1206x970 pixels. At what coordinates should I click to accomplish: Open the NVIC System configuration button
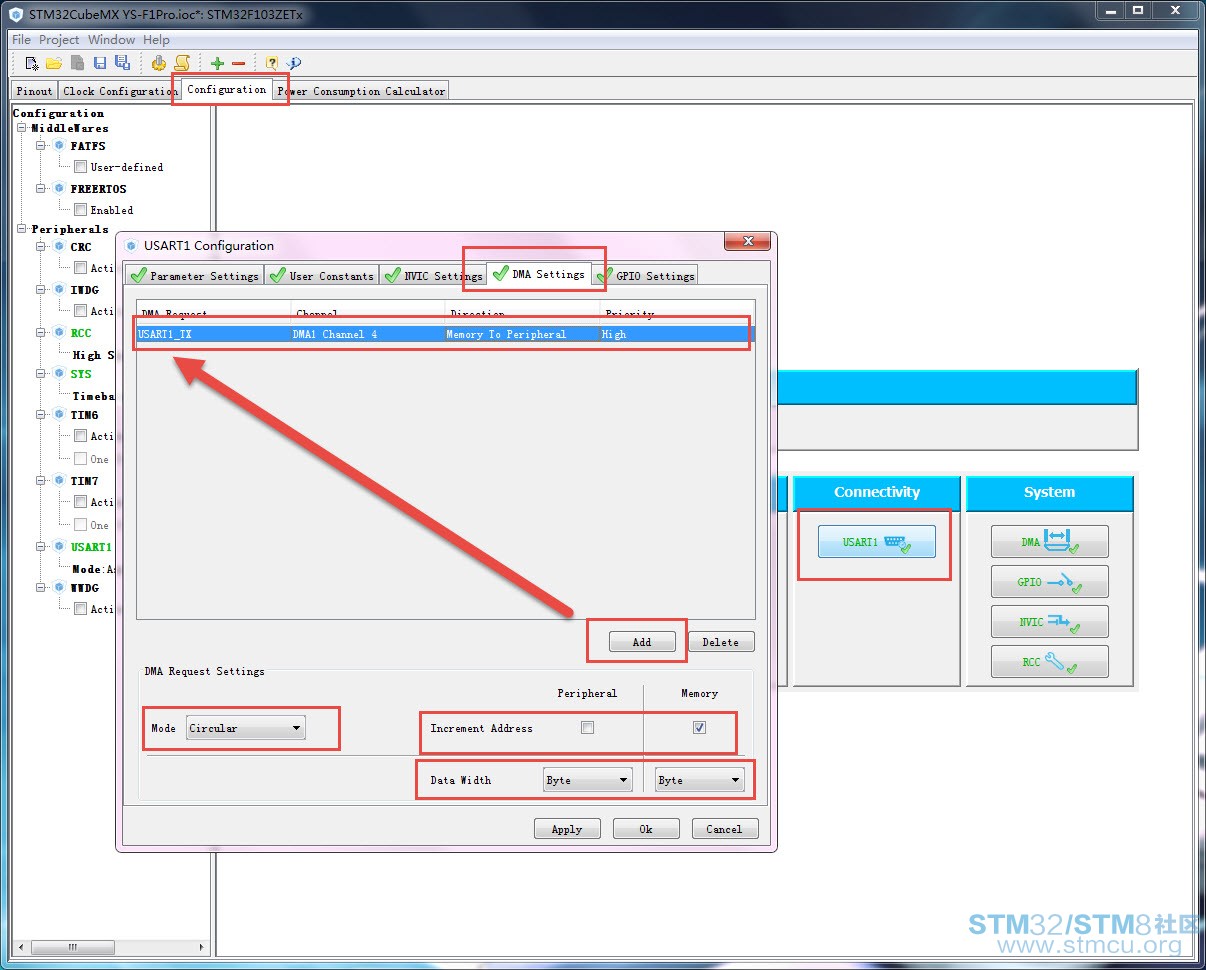[1050, 622]
